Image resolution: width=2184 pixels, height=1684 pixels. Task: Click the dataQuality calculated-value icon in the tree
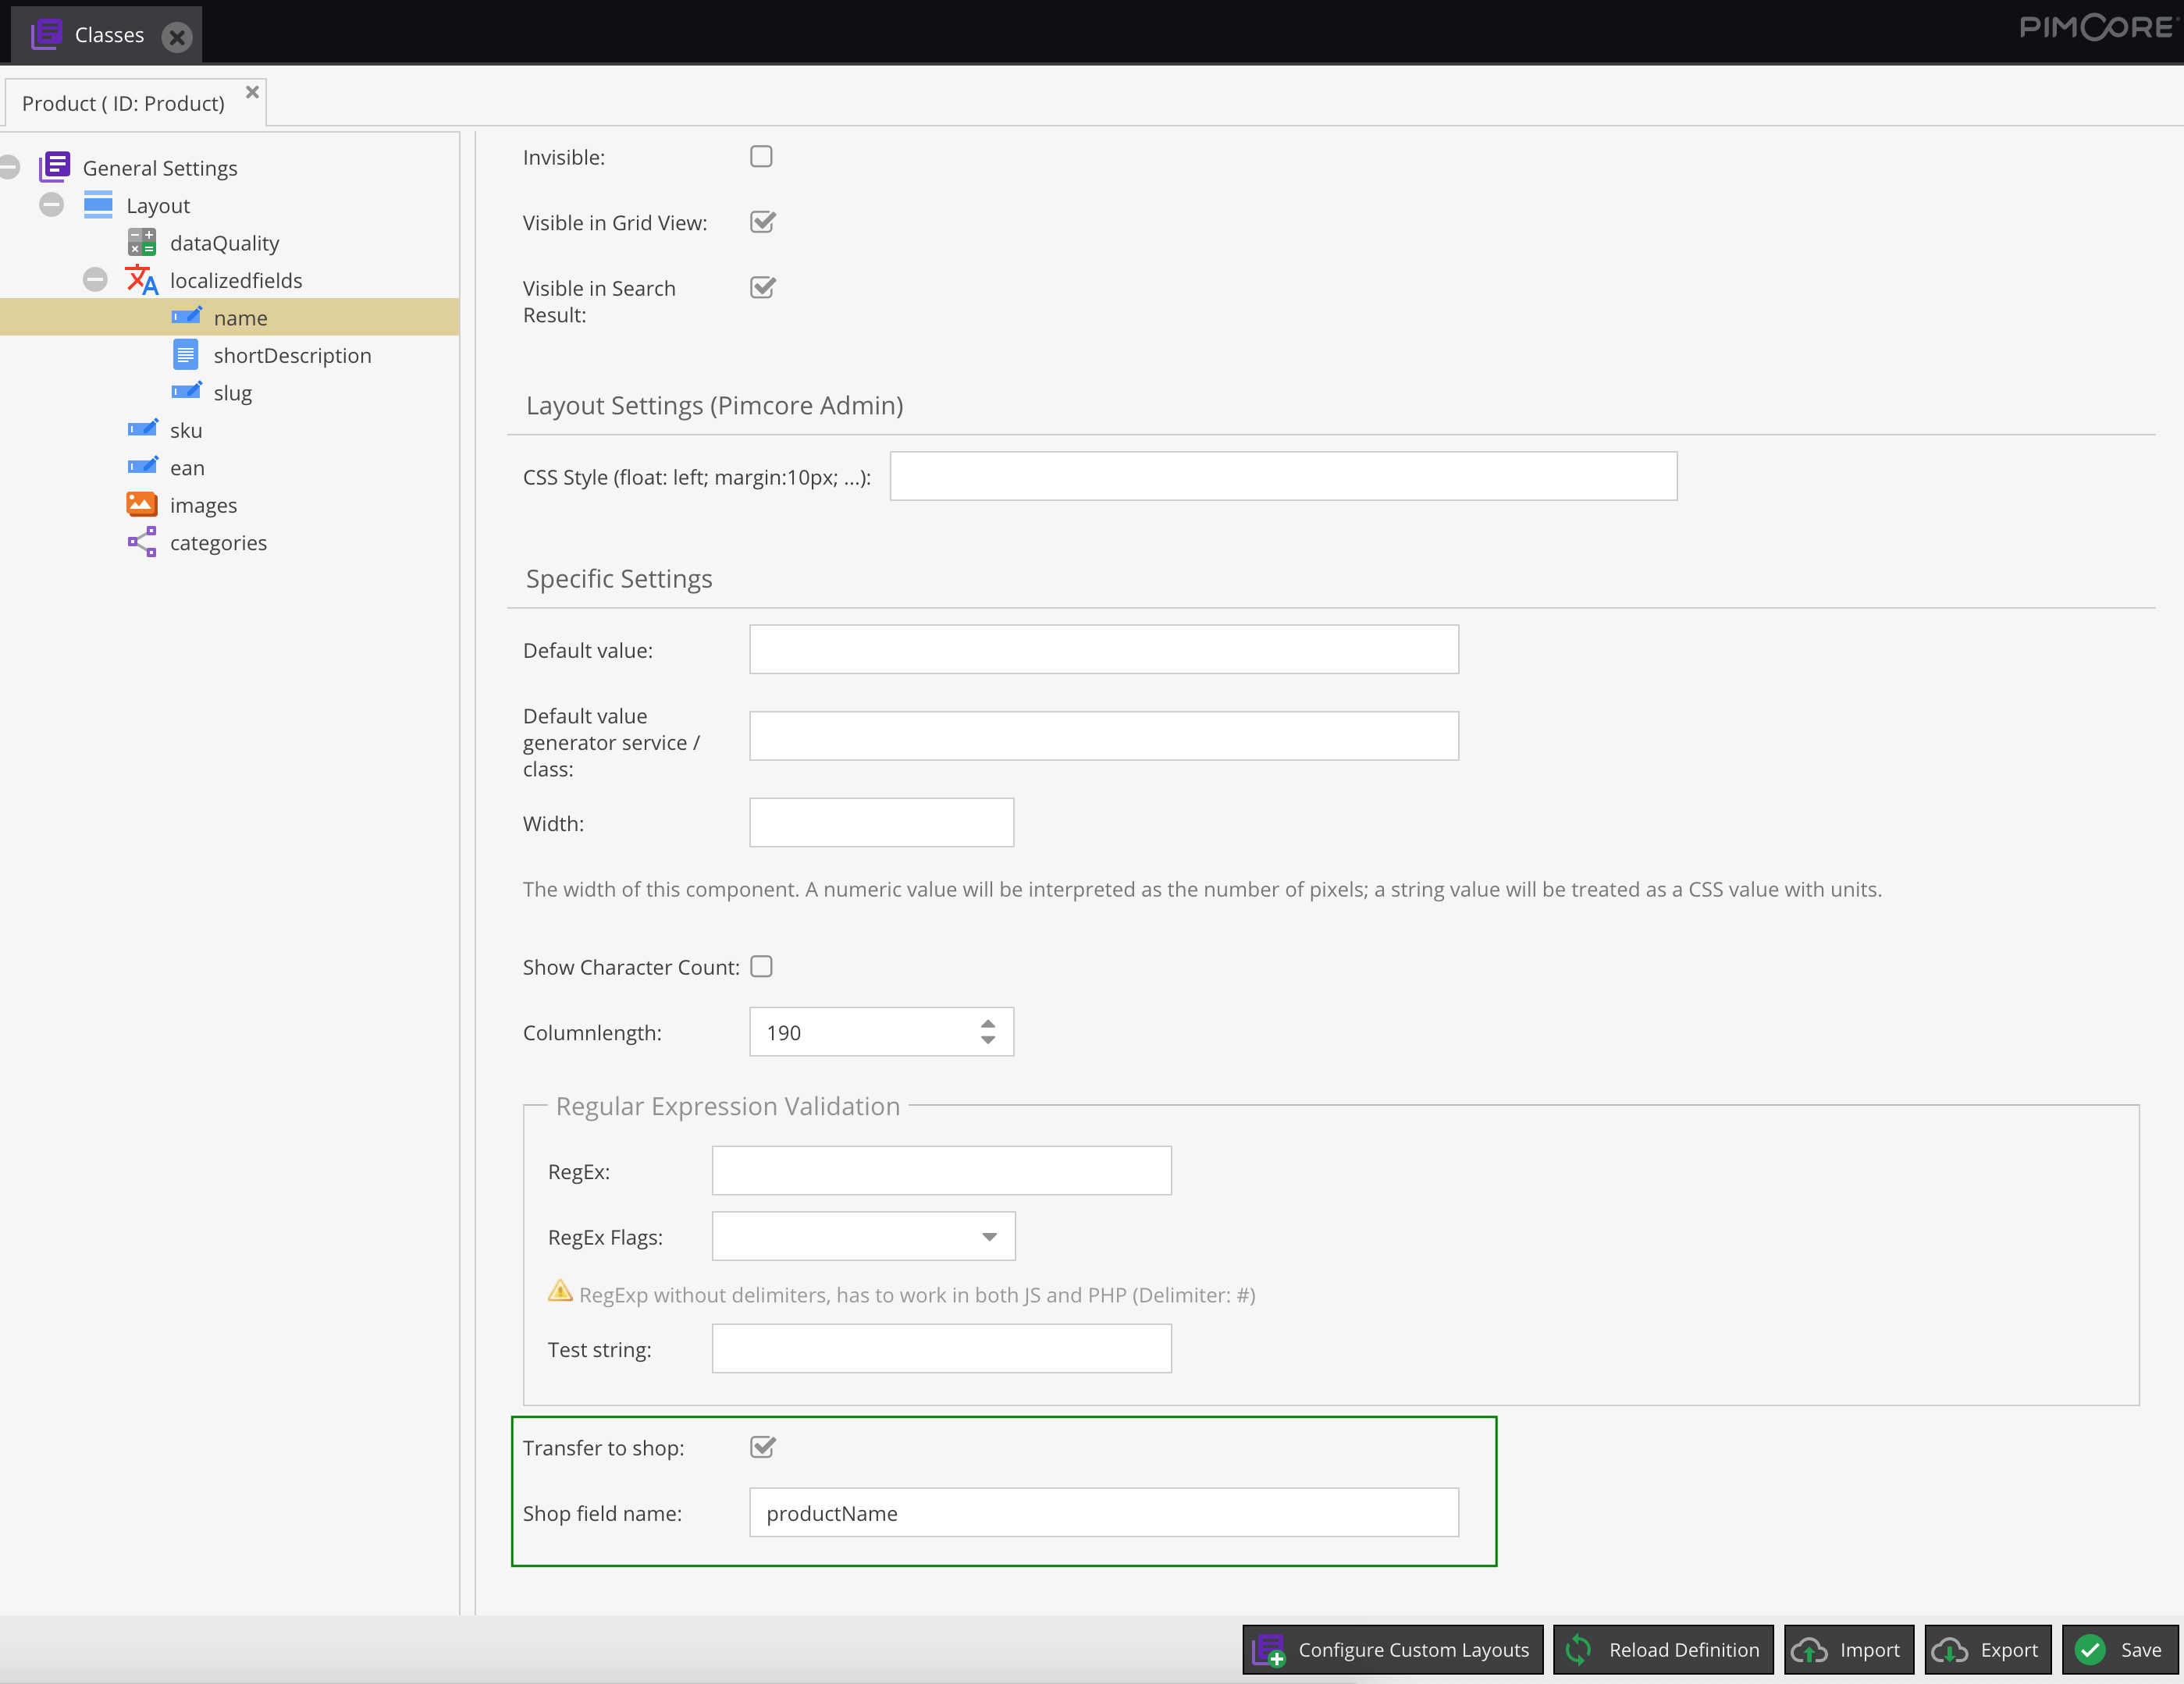tap(142, 243)
